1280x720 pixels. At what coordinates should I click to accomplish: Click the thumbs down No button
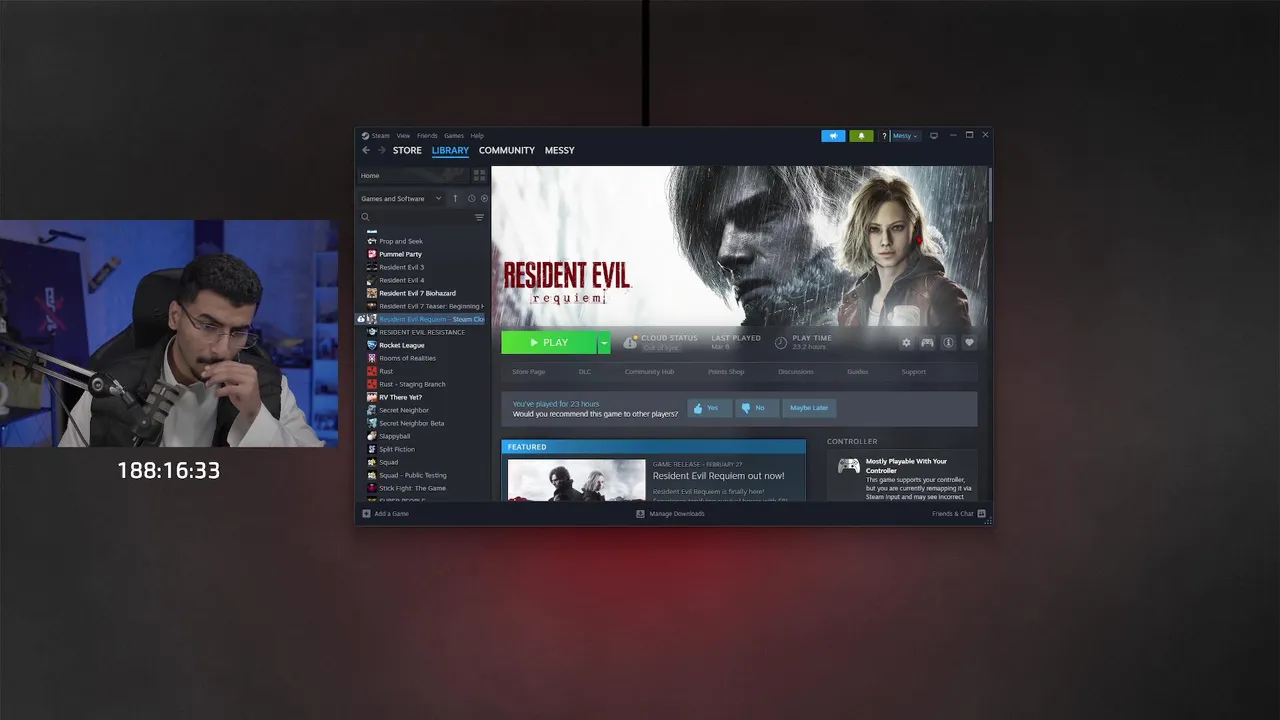coord(757,408)
